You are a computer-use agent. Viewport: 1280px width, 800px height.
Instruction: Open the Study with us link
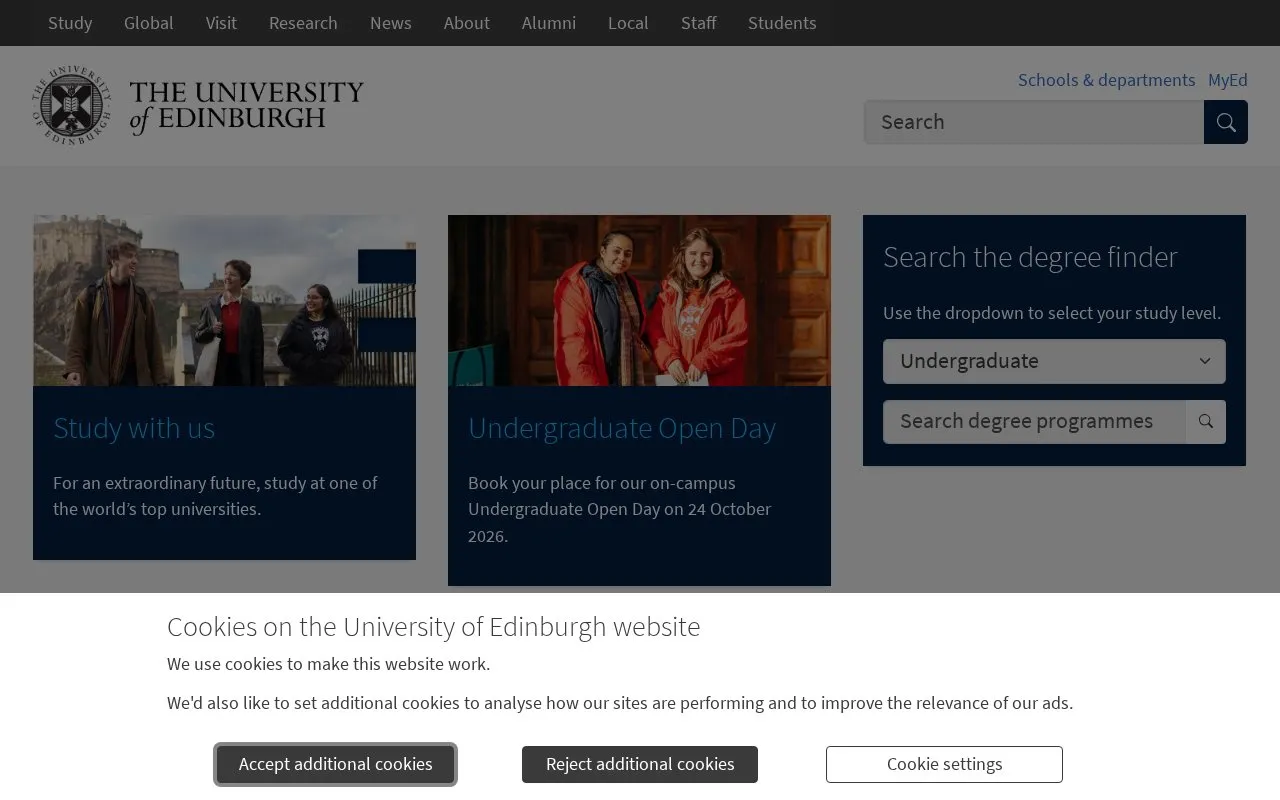click(x=134, y=428)
